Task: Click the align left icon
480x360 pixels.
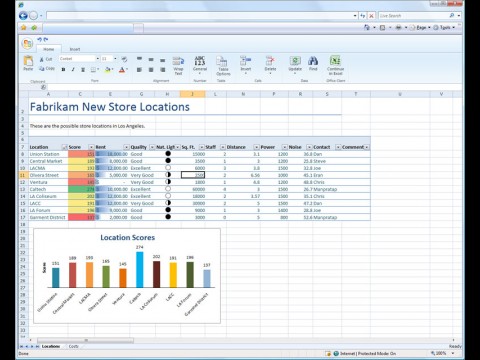Action: 139,70
